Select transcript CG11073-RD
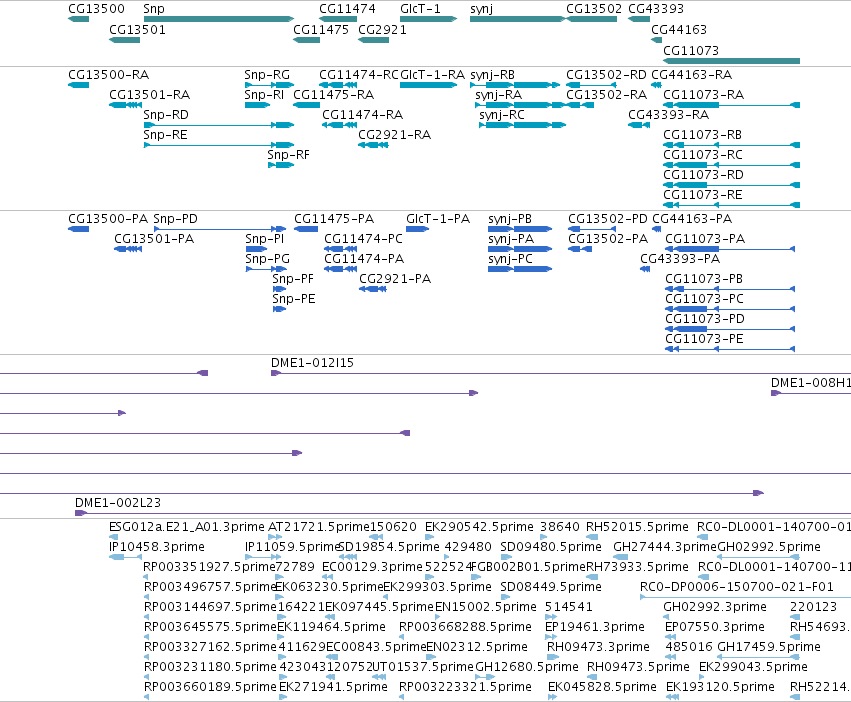Viewport: 851px width, 702px height. [x=732, y=185]
